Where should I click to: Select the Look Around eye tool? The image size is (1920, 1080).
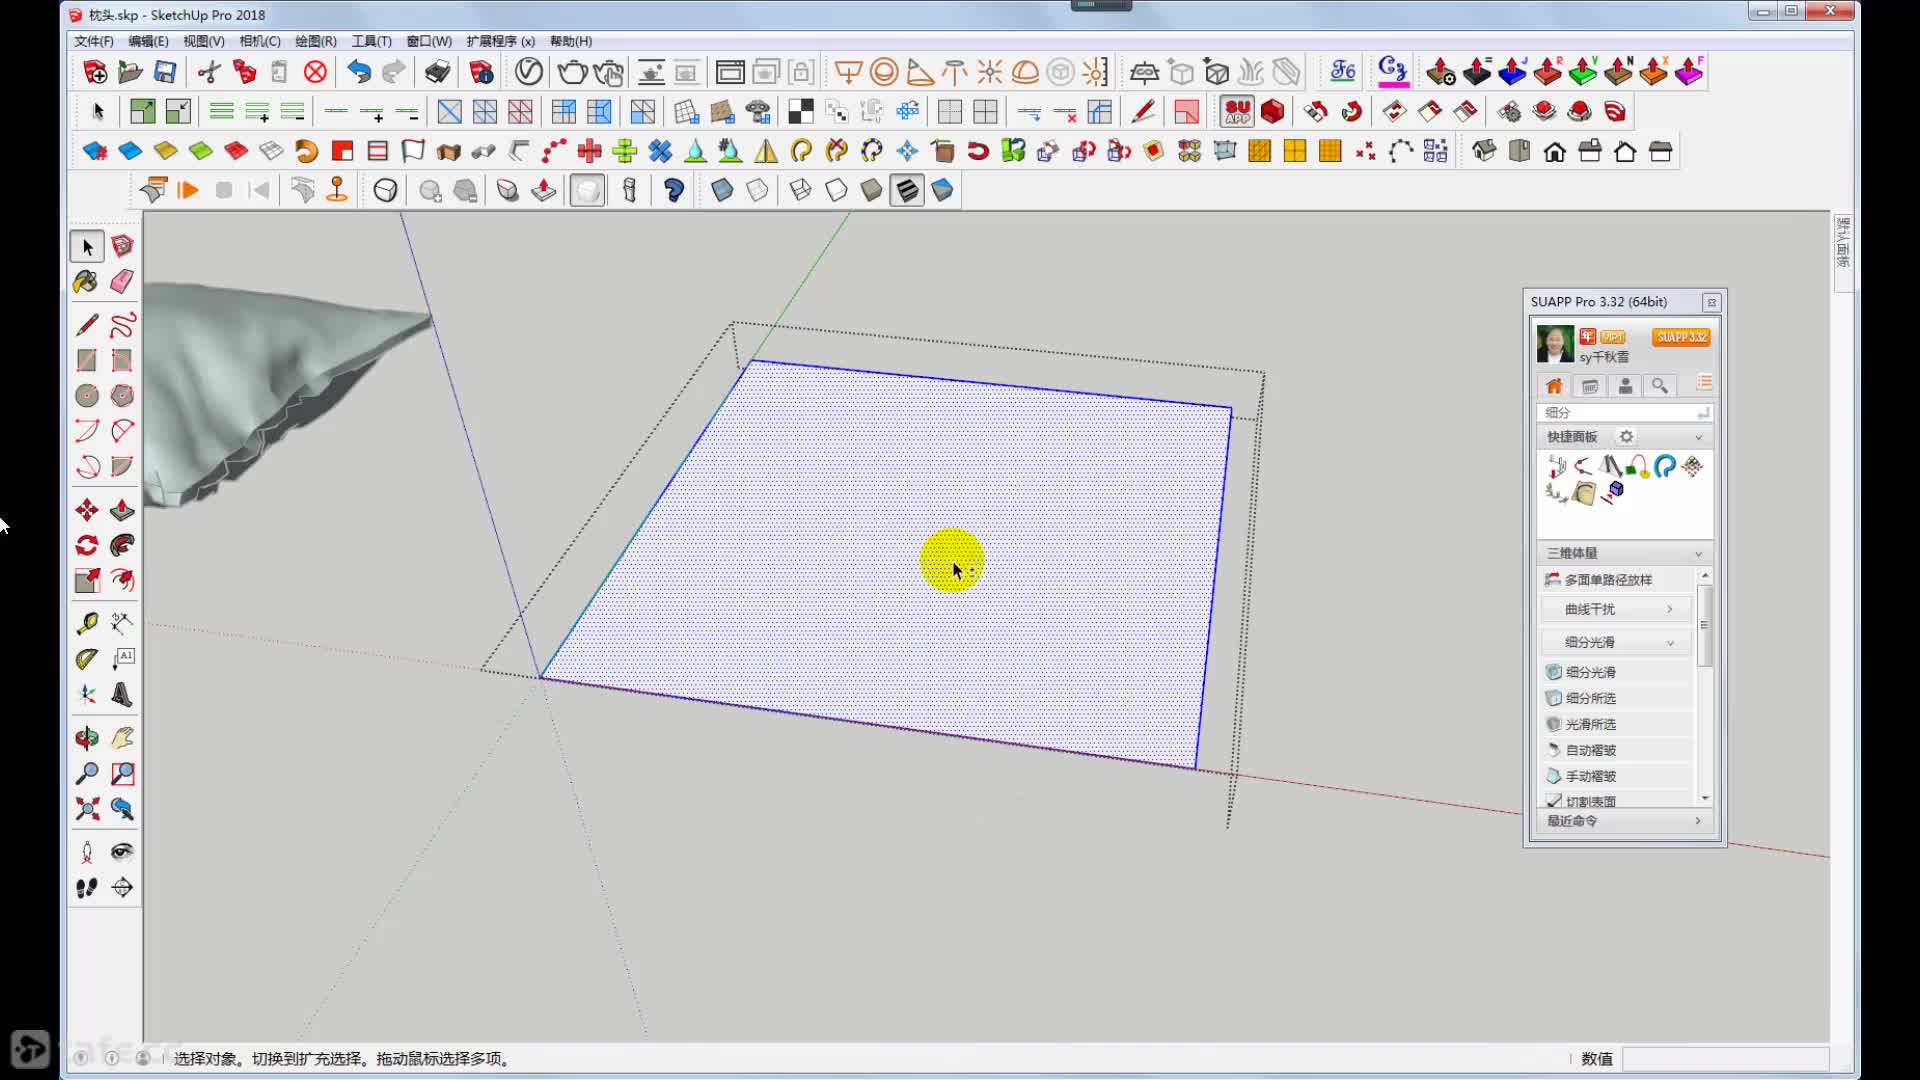(122, 852)
